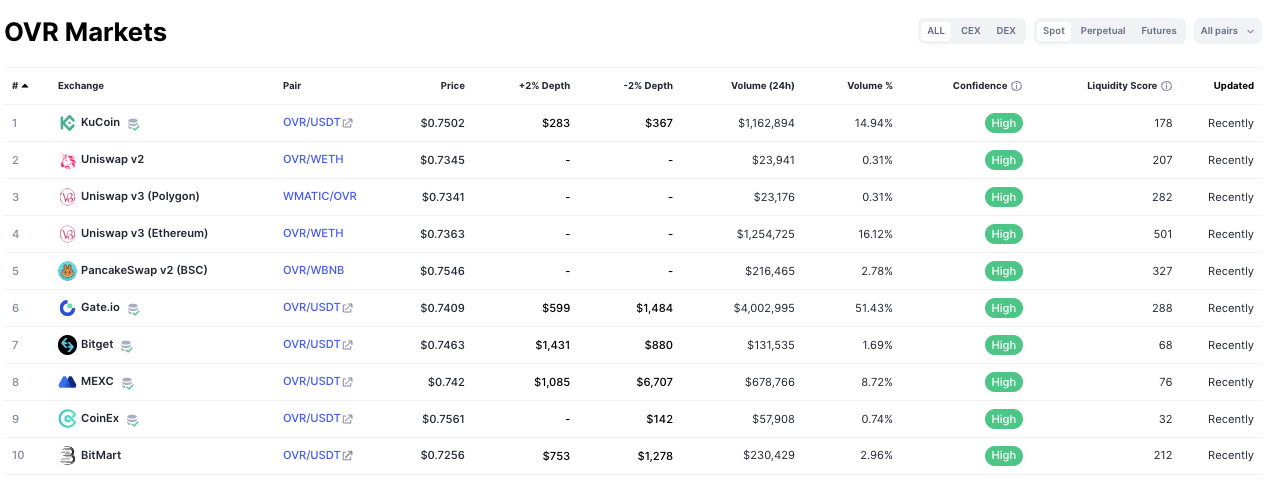The height and width of the screenshot is (480, 1268).
Task: Select the ALL exchanges tab
Action: (x=936, y=31)
